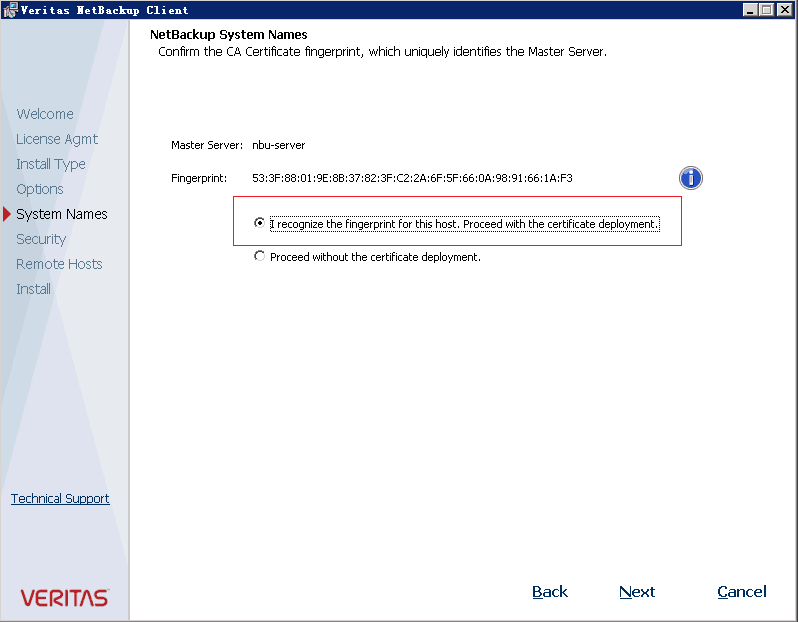Image resolution: width=798 pixels, height=622 pixels.
Task: Open the Technical Support link
Action: pos(60,498)
